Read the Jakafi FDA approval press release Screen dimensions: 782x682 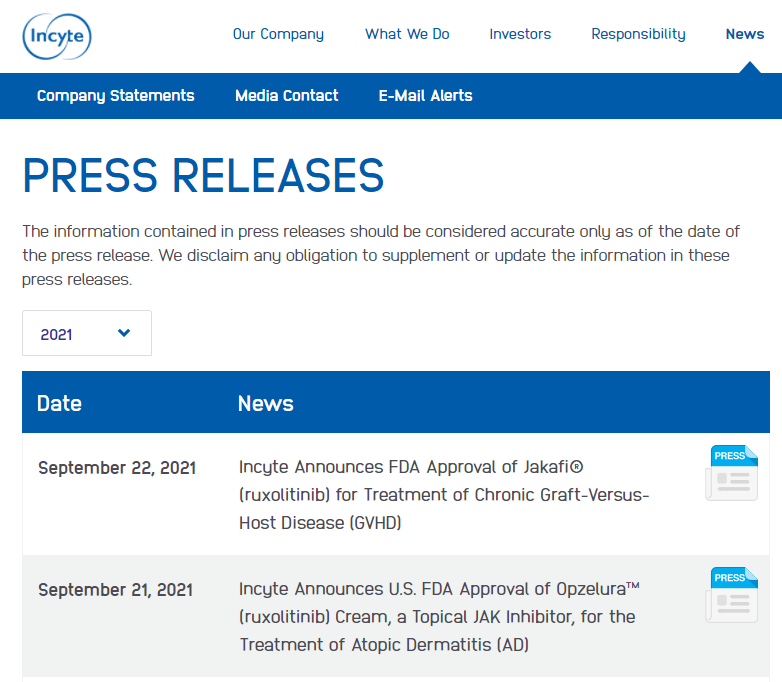coord(444,494)
